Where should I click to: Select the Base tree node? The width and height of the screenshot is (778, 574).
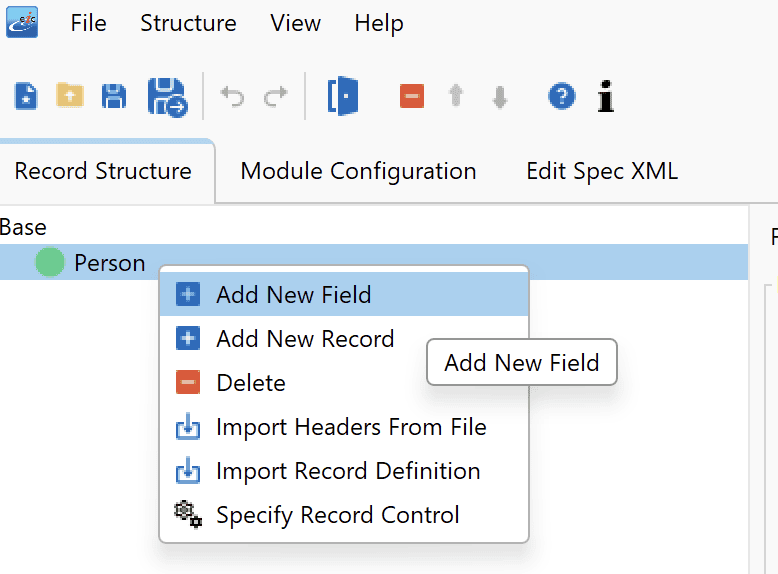pos(23,227)
